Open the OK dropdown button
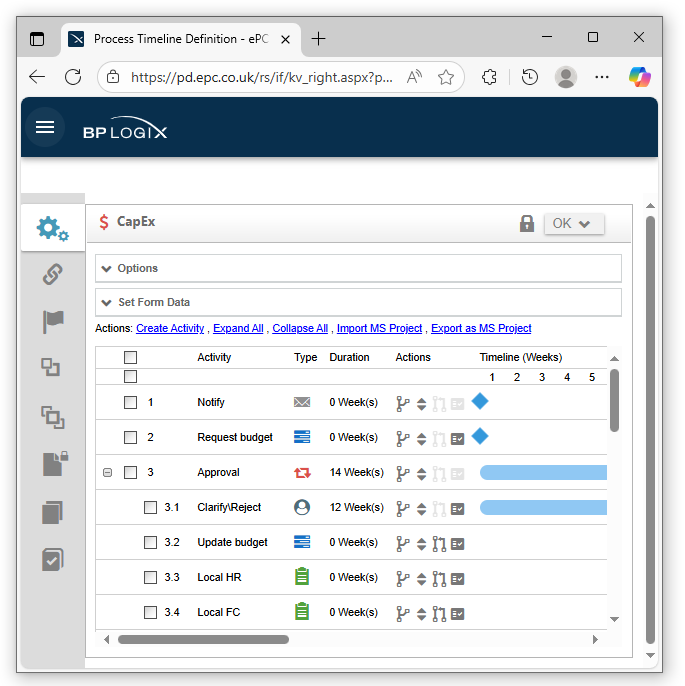The width and height of the screenshot is (685, 686). tap(574, 223)
